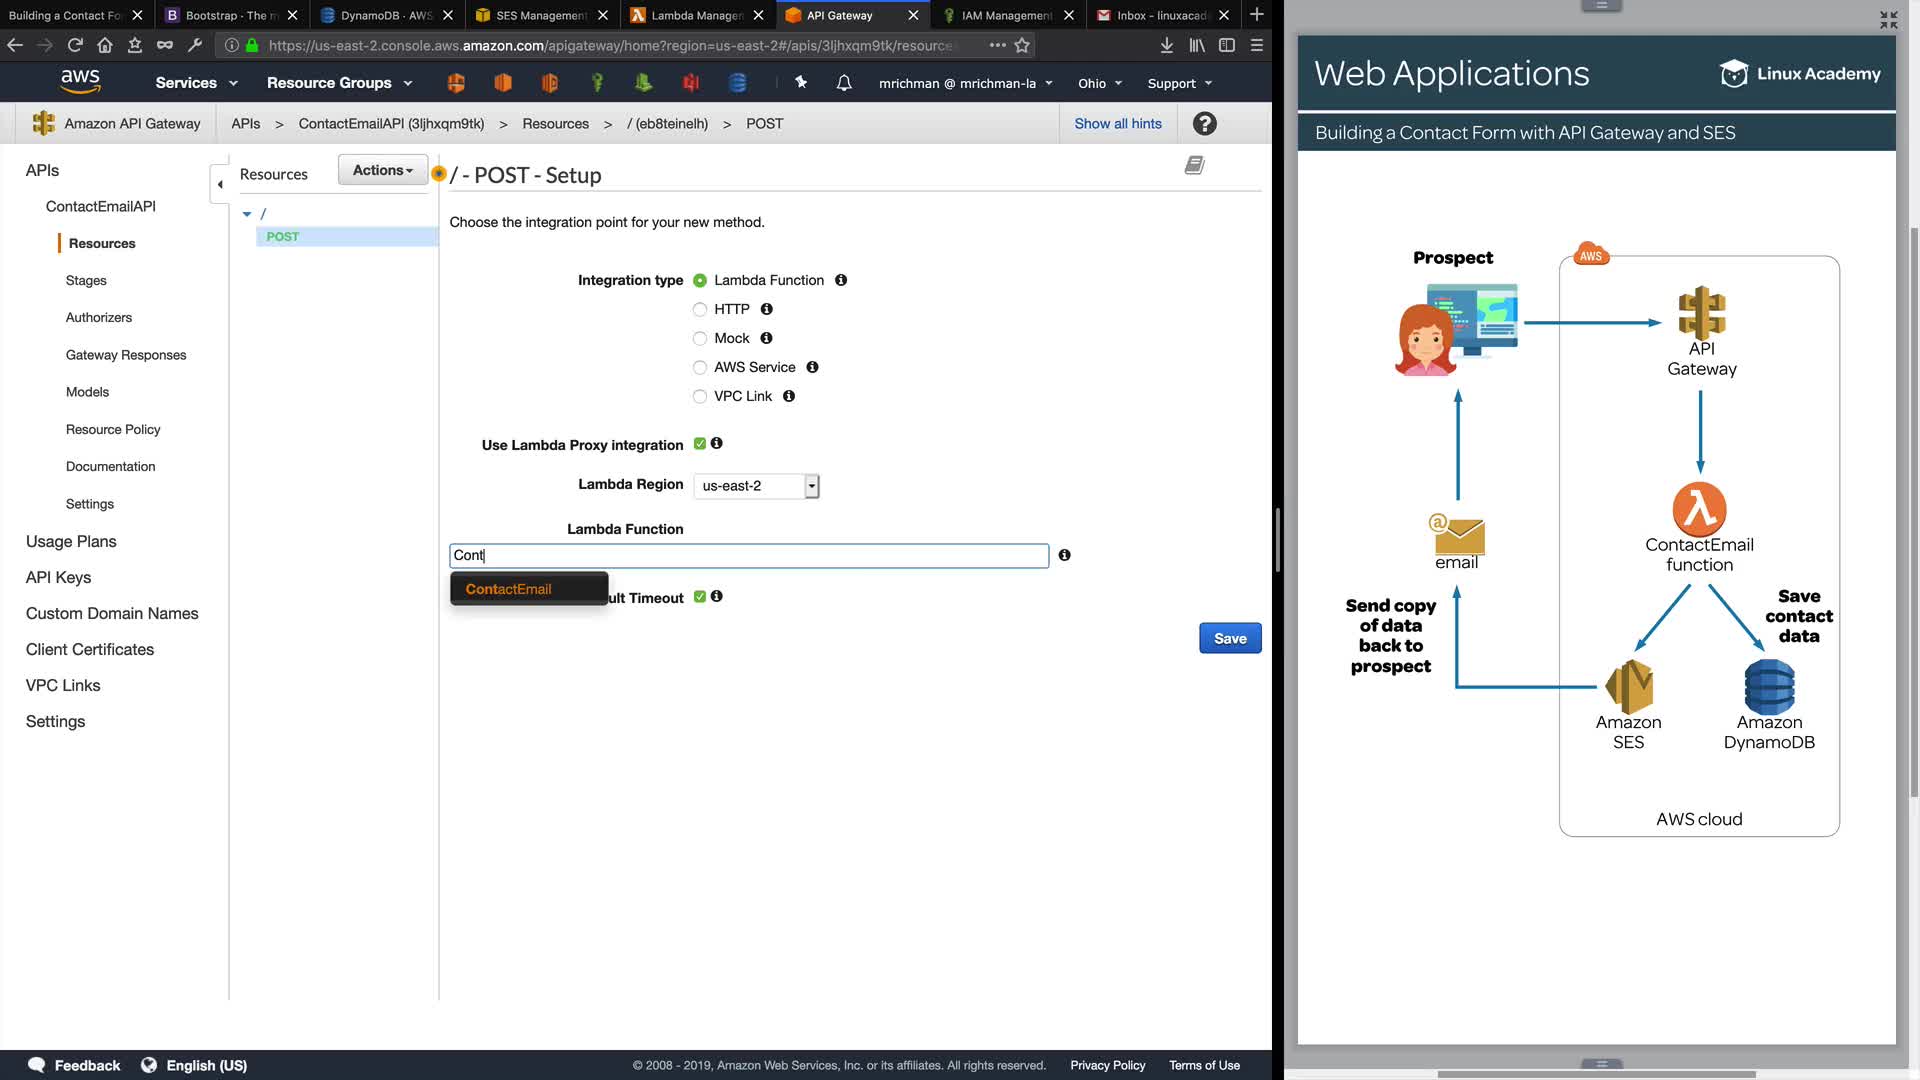Select the HTTP integration type radio
The width and height of the screenshot is (1920, 1080).
point(700,310)
